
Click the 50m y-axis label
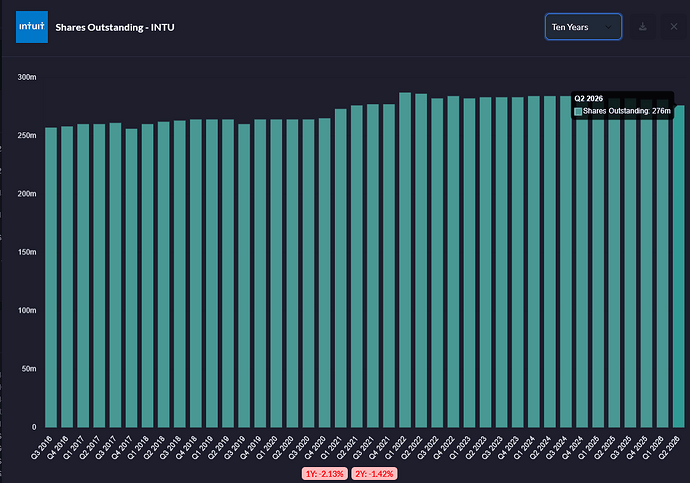(x=29, y=369)
